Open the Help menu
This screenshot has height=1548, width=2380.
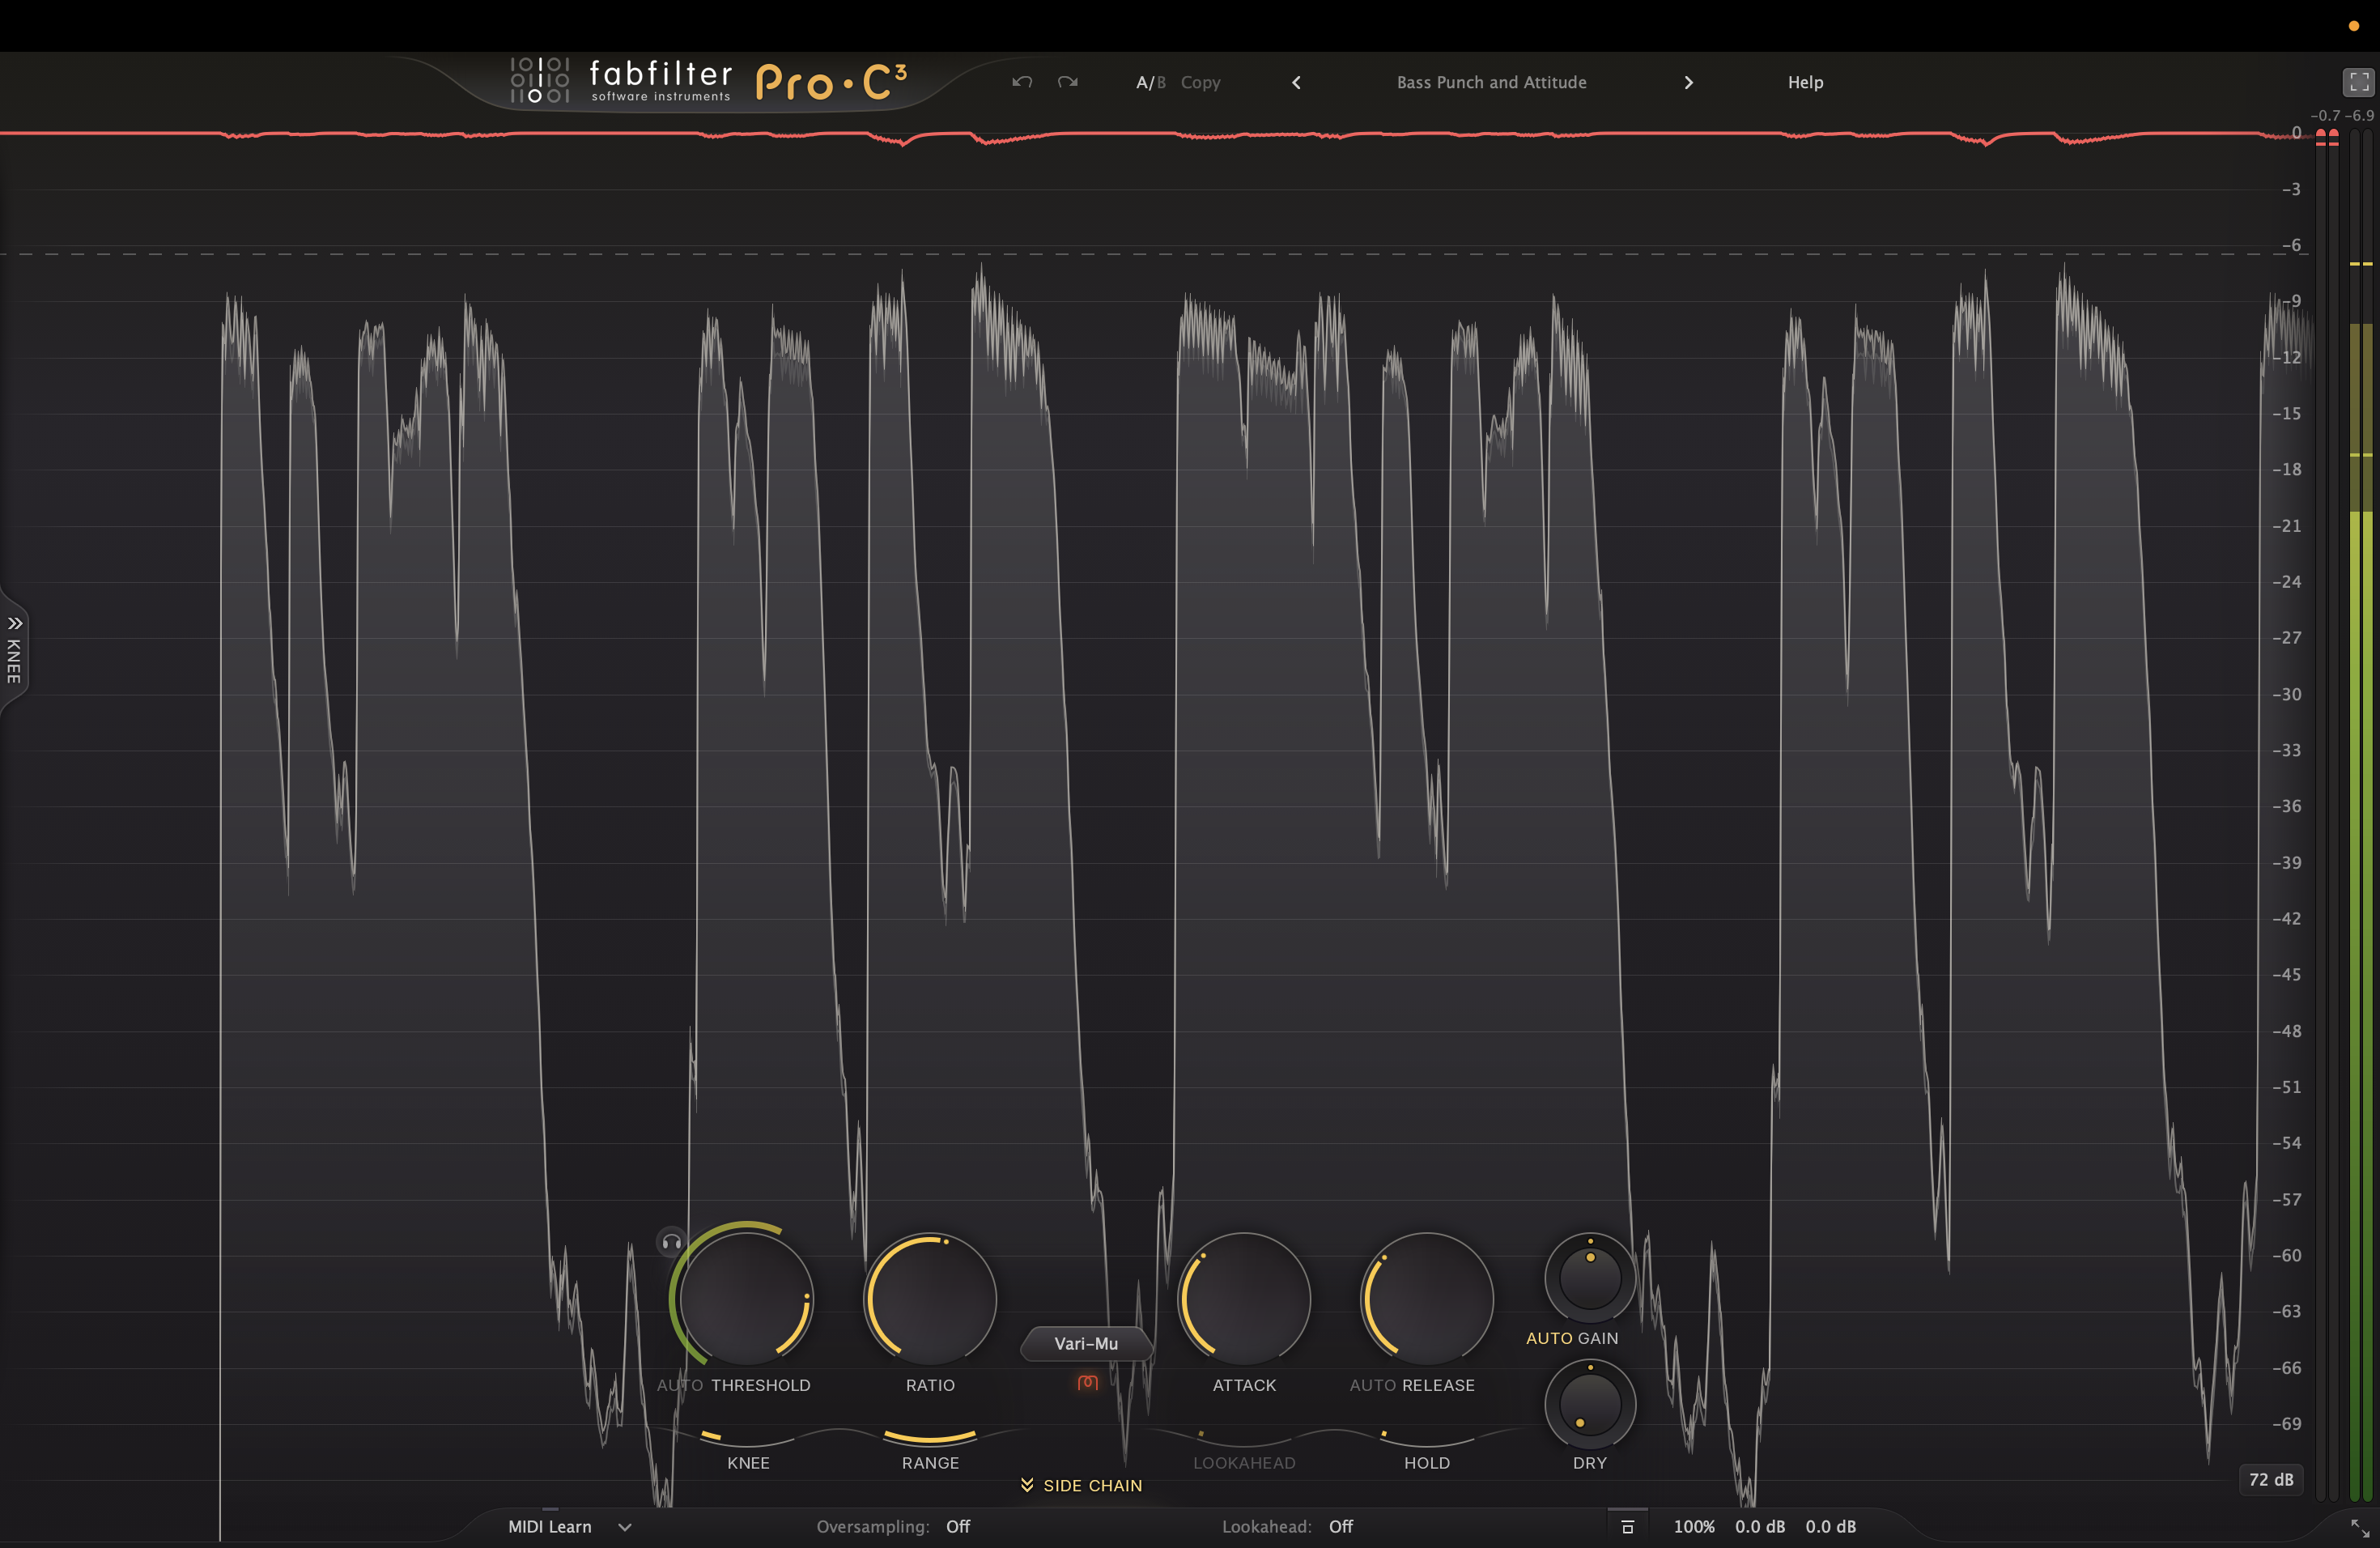[x=1805, y=82]
